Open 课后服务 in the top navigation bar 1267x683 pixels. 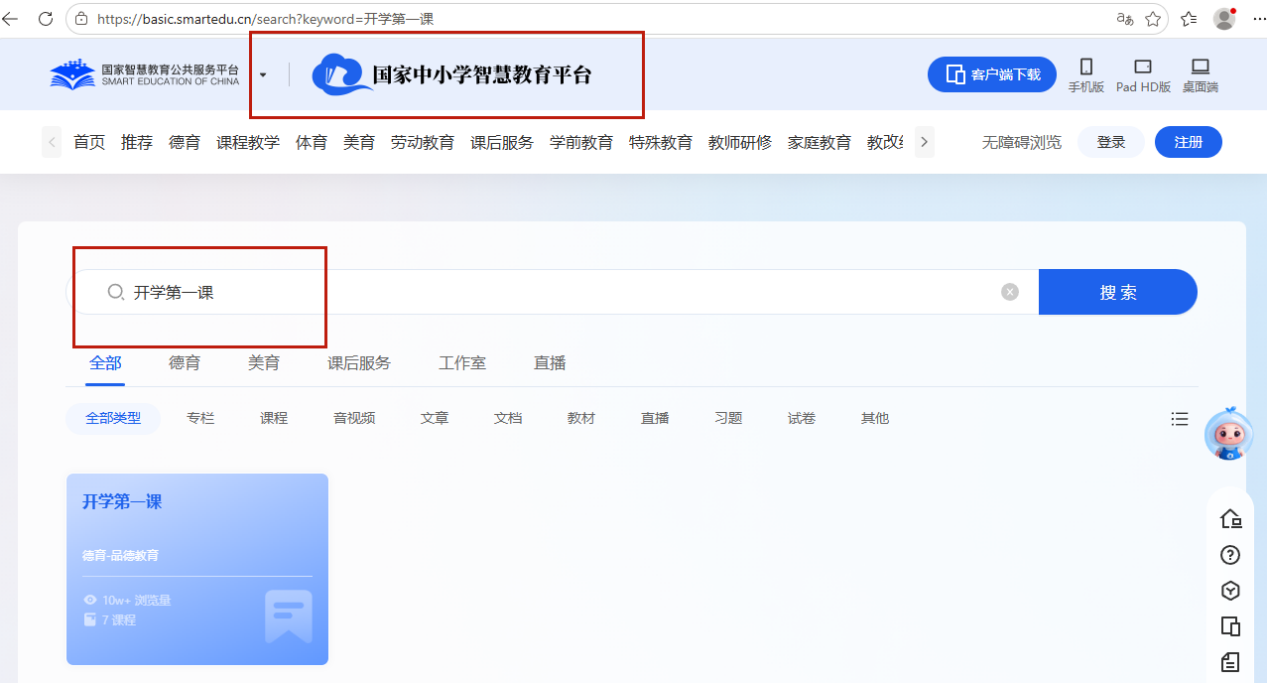tap(502, 142)
